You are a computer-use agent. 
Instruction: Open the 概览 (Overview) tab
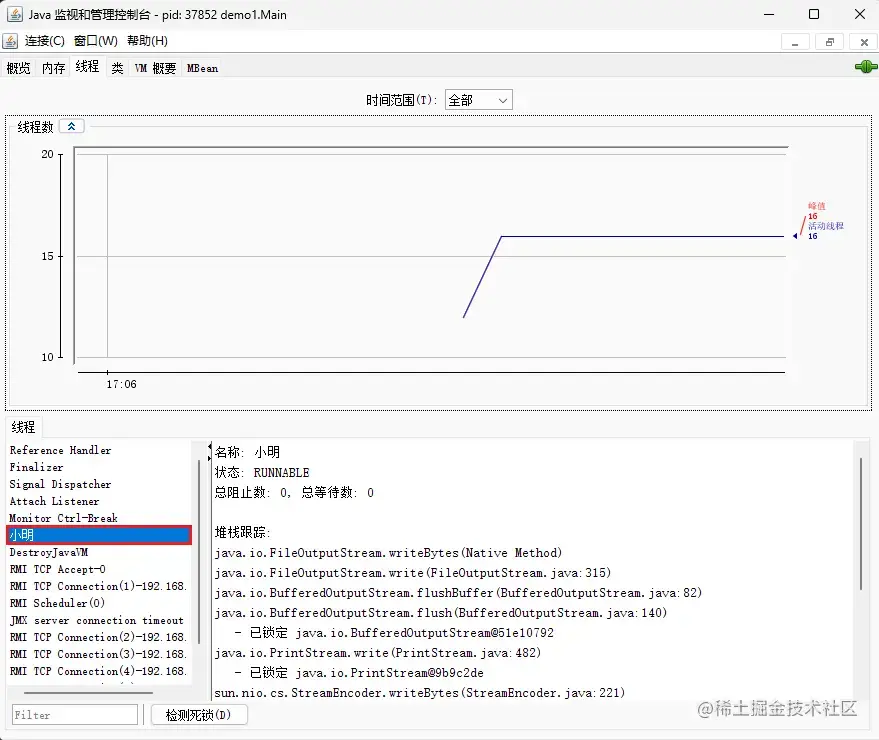[18, 67]
